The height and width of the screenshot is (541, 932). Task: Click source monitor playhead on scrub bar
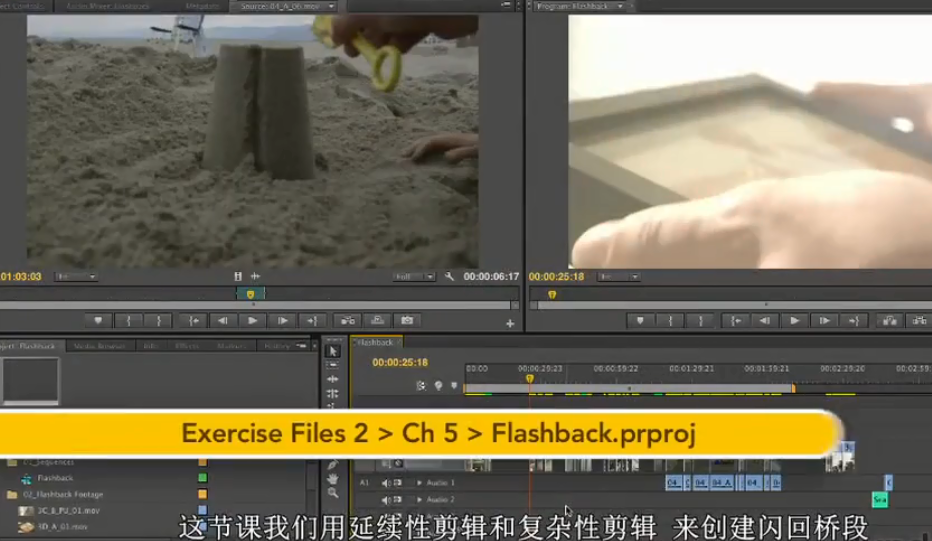pos(250,294)
